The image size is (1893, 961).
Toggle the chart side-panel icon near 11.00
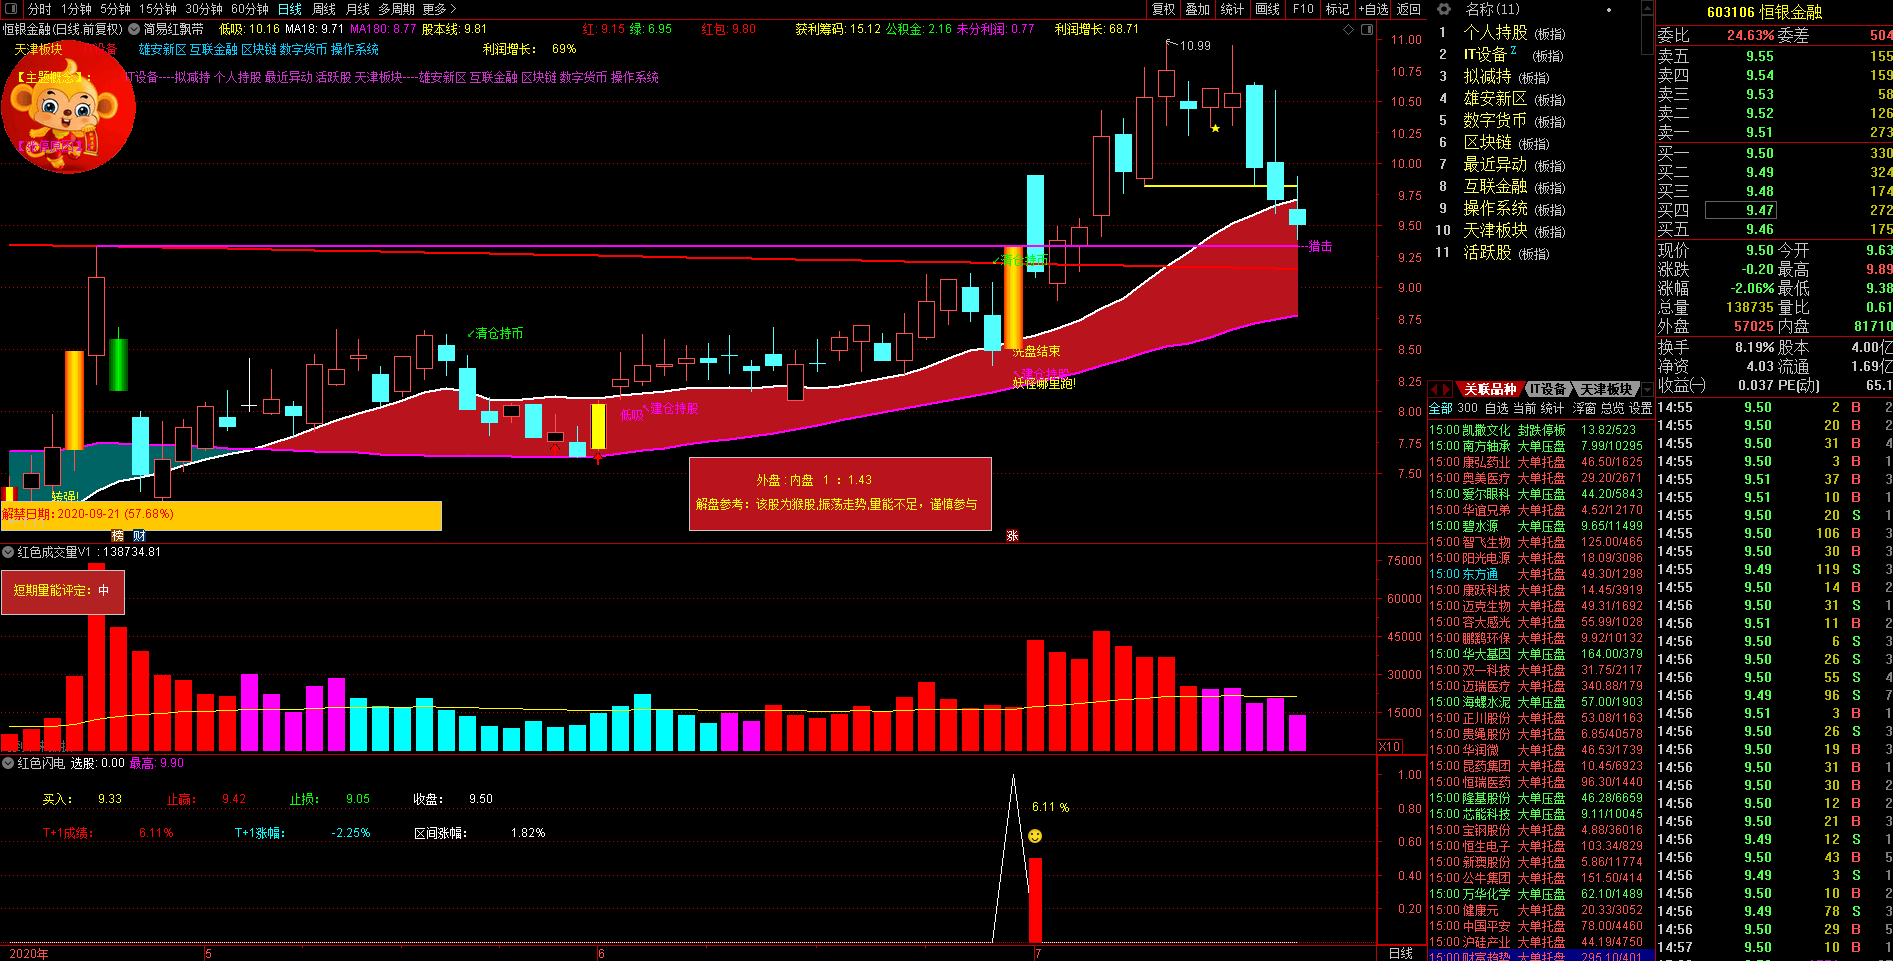click(1367, 30)
